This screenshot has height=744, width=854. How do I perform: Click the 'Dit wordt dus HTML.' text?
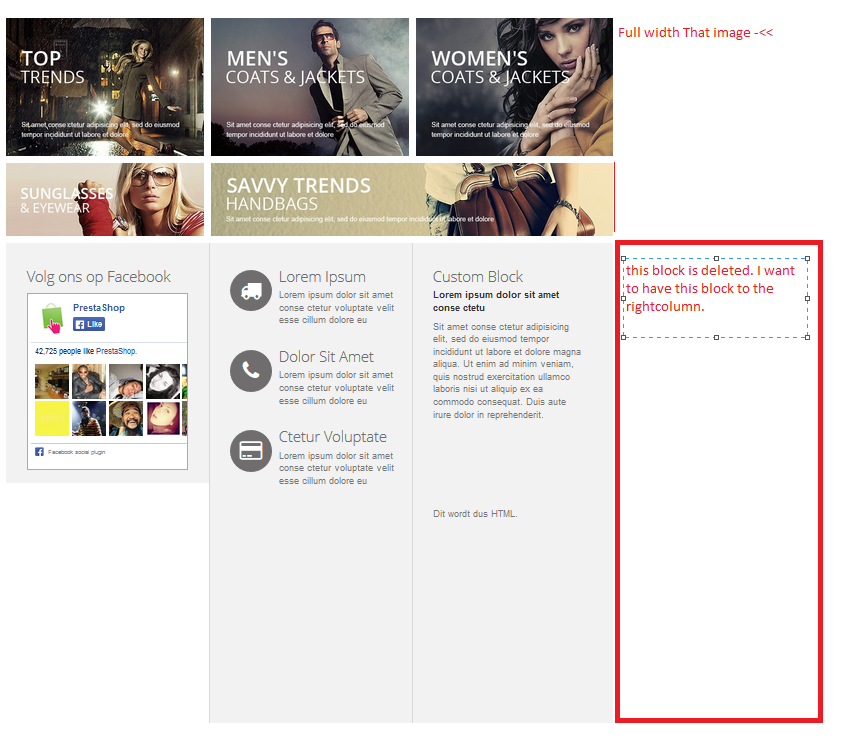tap(475, 514)
